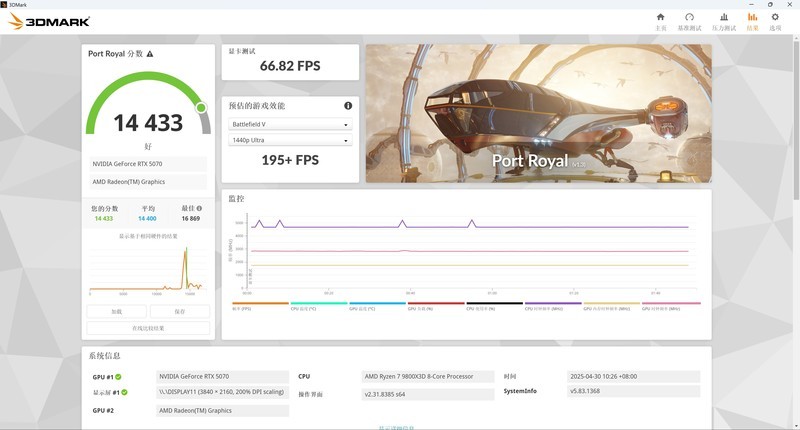
Task: Click the SystemInfo v5.83.1368 field
Action: (x=634, y=391)
